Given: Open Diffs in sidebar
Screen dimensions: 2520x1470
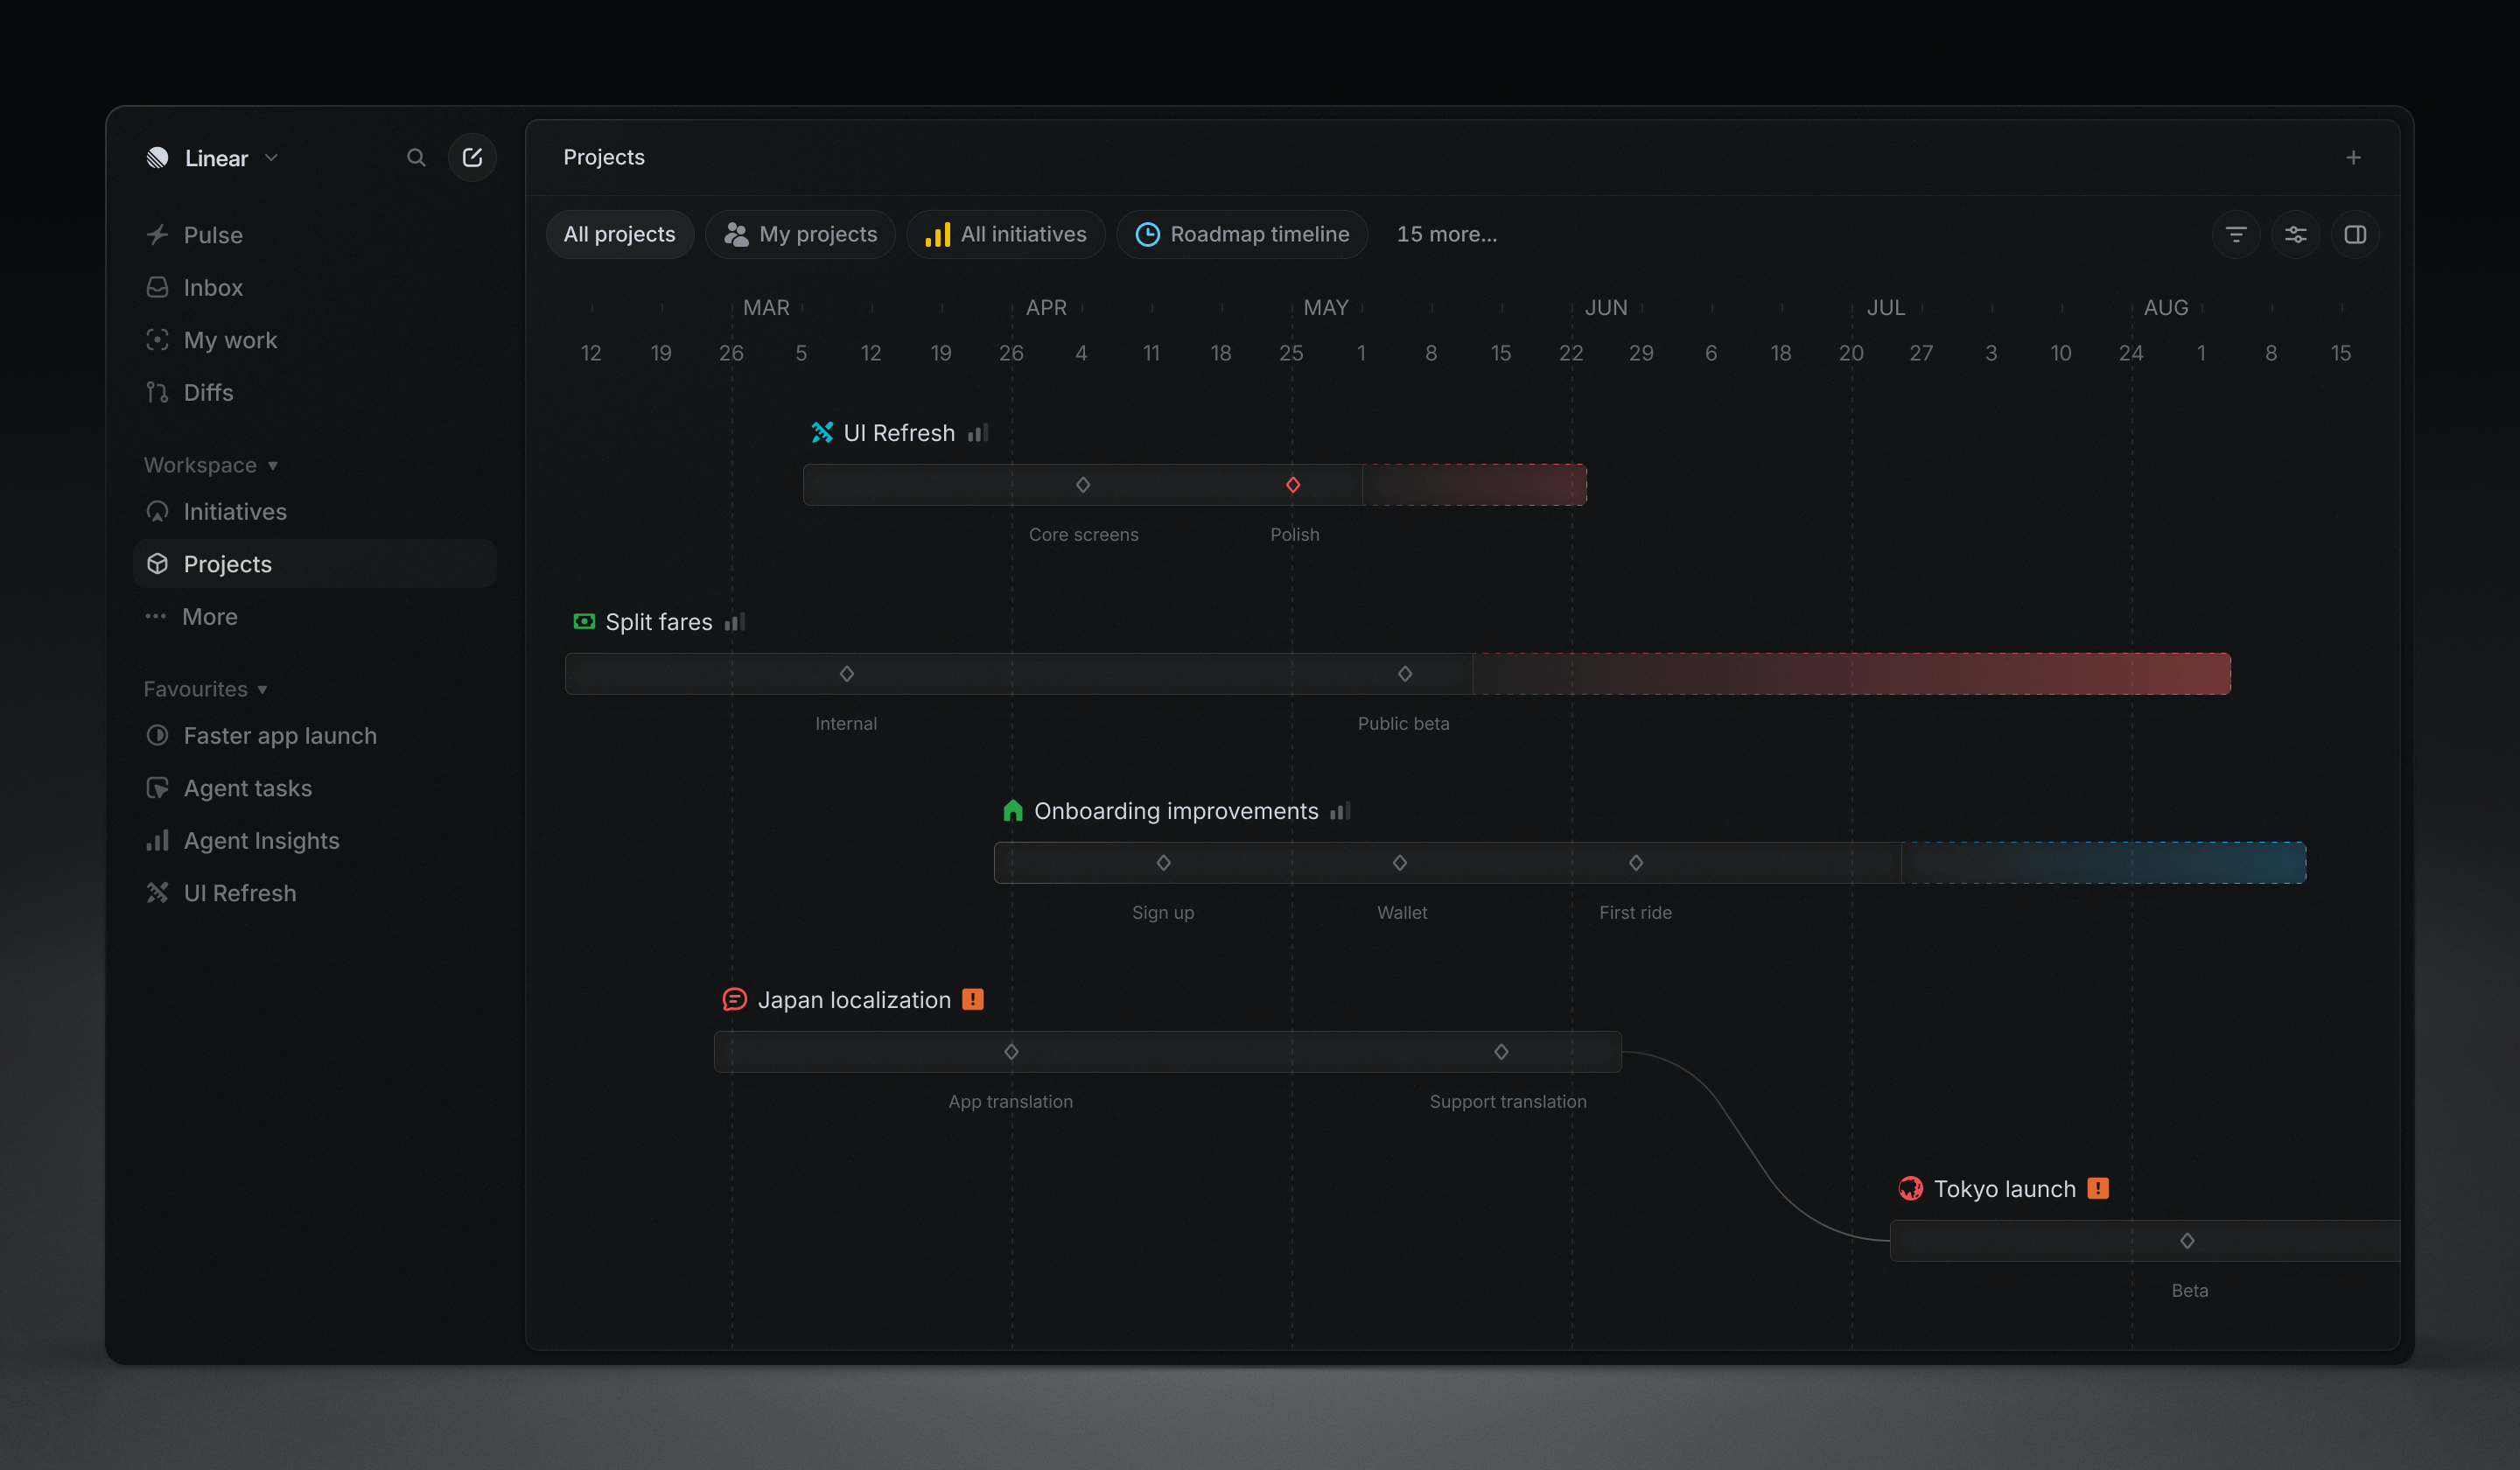Looking at the screenshot, I should click(x=314, y=392).
